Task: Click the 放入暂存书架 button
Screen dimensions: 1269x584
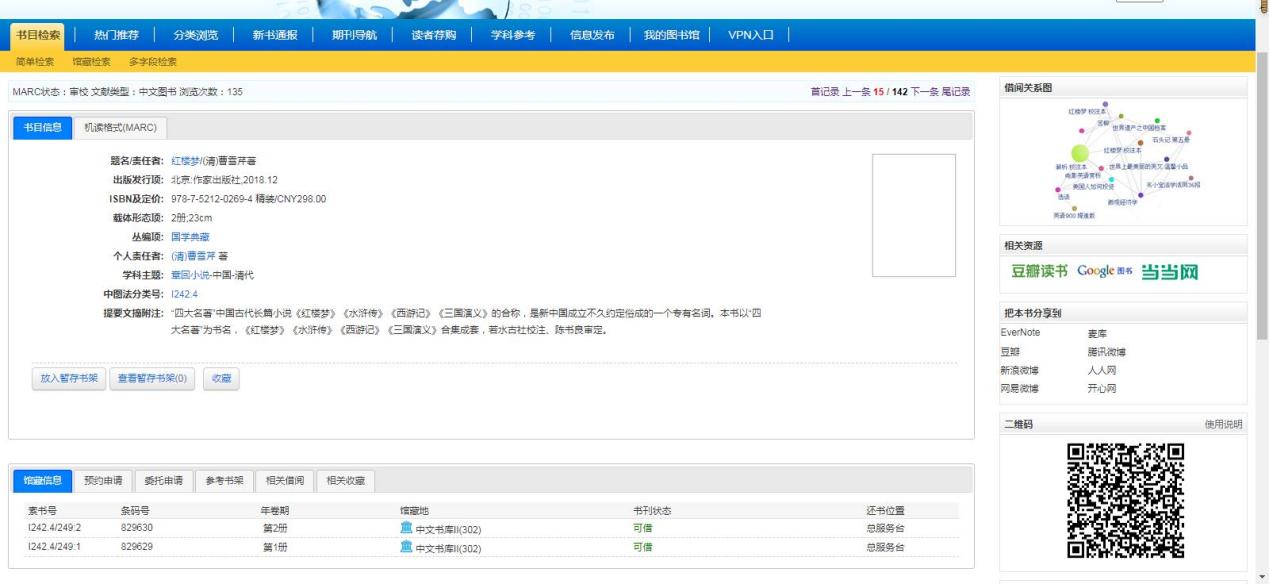Action: pos(69,379)
